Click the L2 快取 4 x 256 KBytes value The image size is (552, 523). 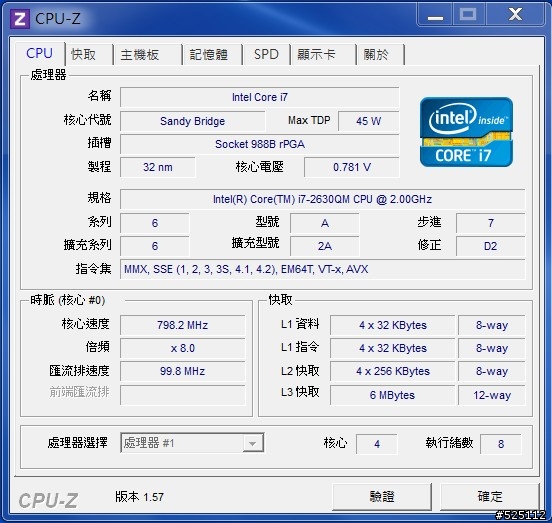pyautogui.click(x=393, y=371)
